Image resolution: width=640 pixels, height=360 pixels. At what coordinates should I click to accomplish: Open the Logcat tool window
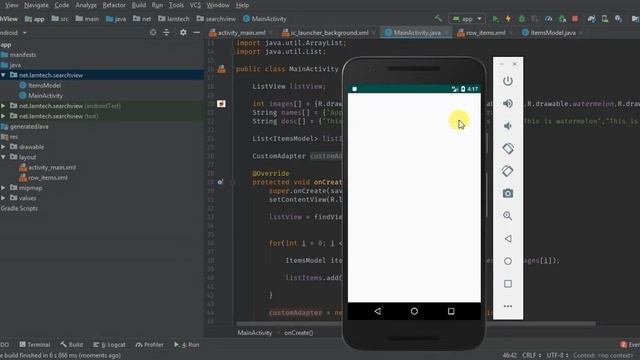point(109,344)
